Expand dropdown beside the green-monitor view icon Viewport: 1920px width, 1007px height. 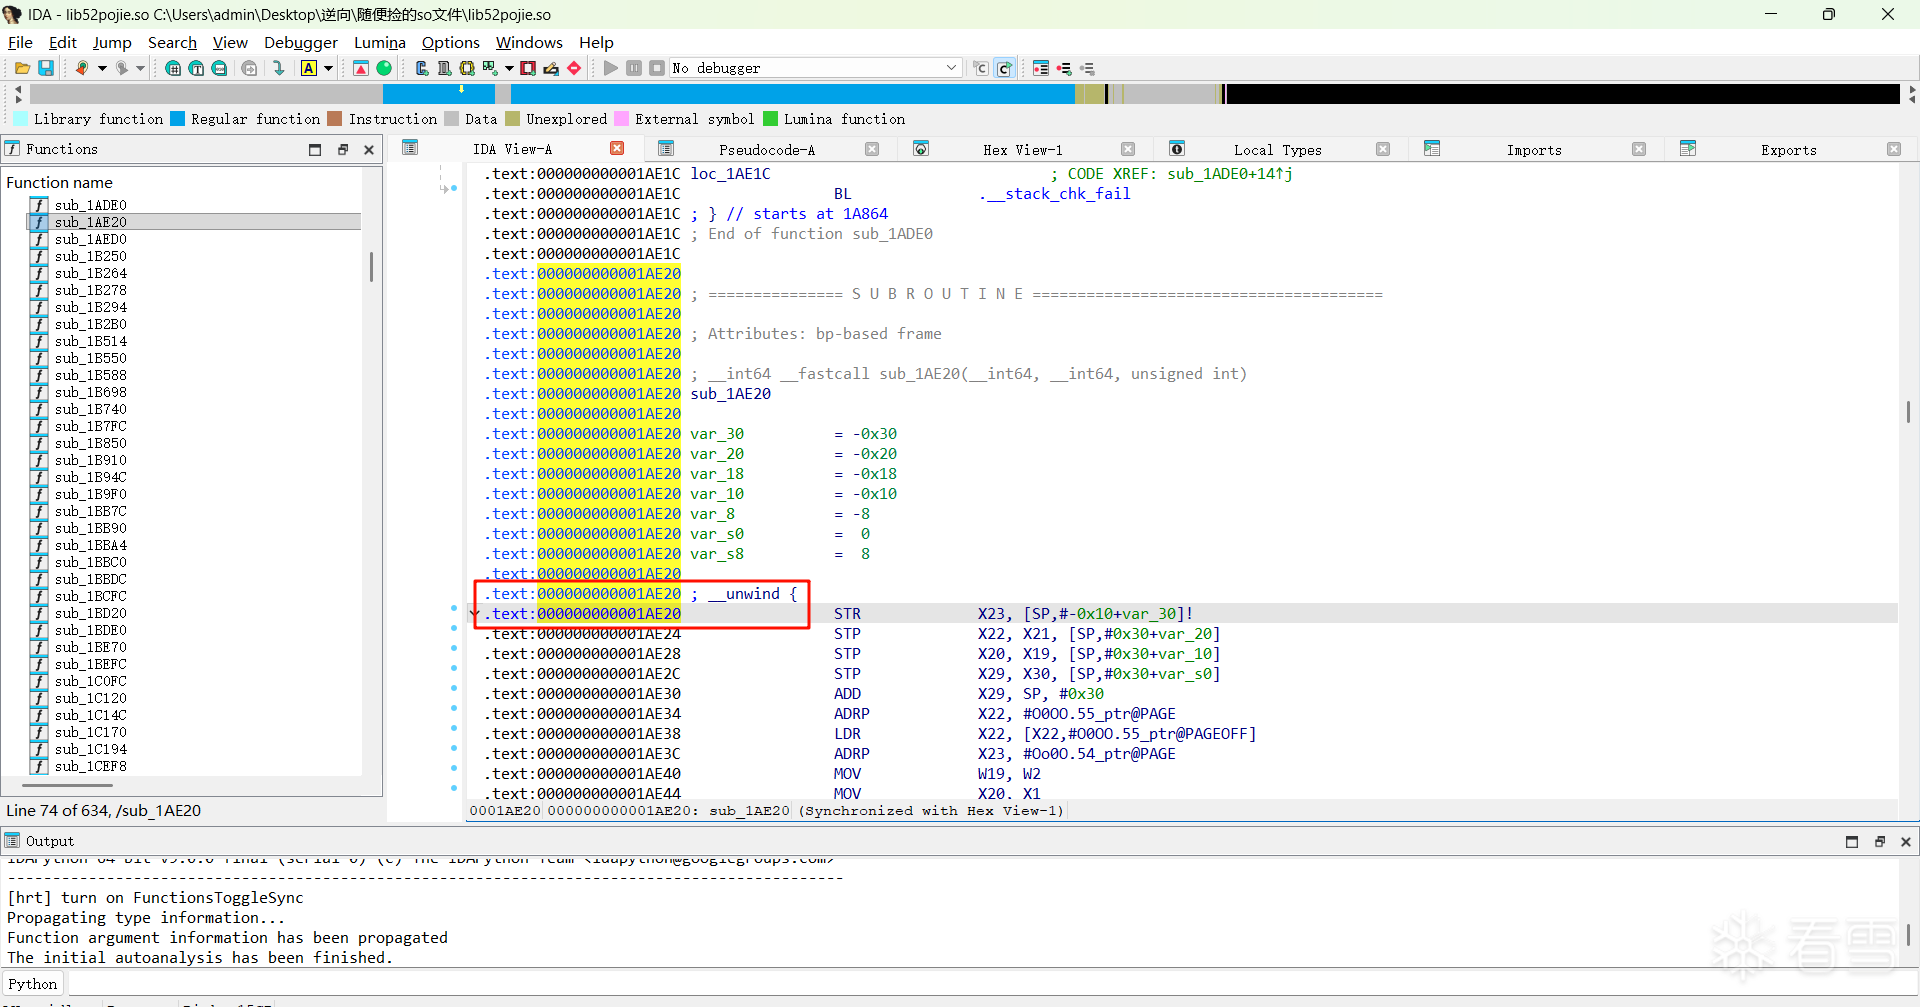click(x=509, y=68)
